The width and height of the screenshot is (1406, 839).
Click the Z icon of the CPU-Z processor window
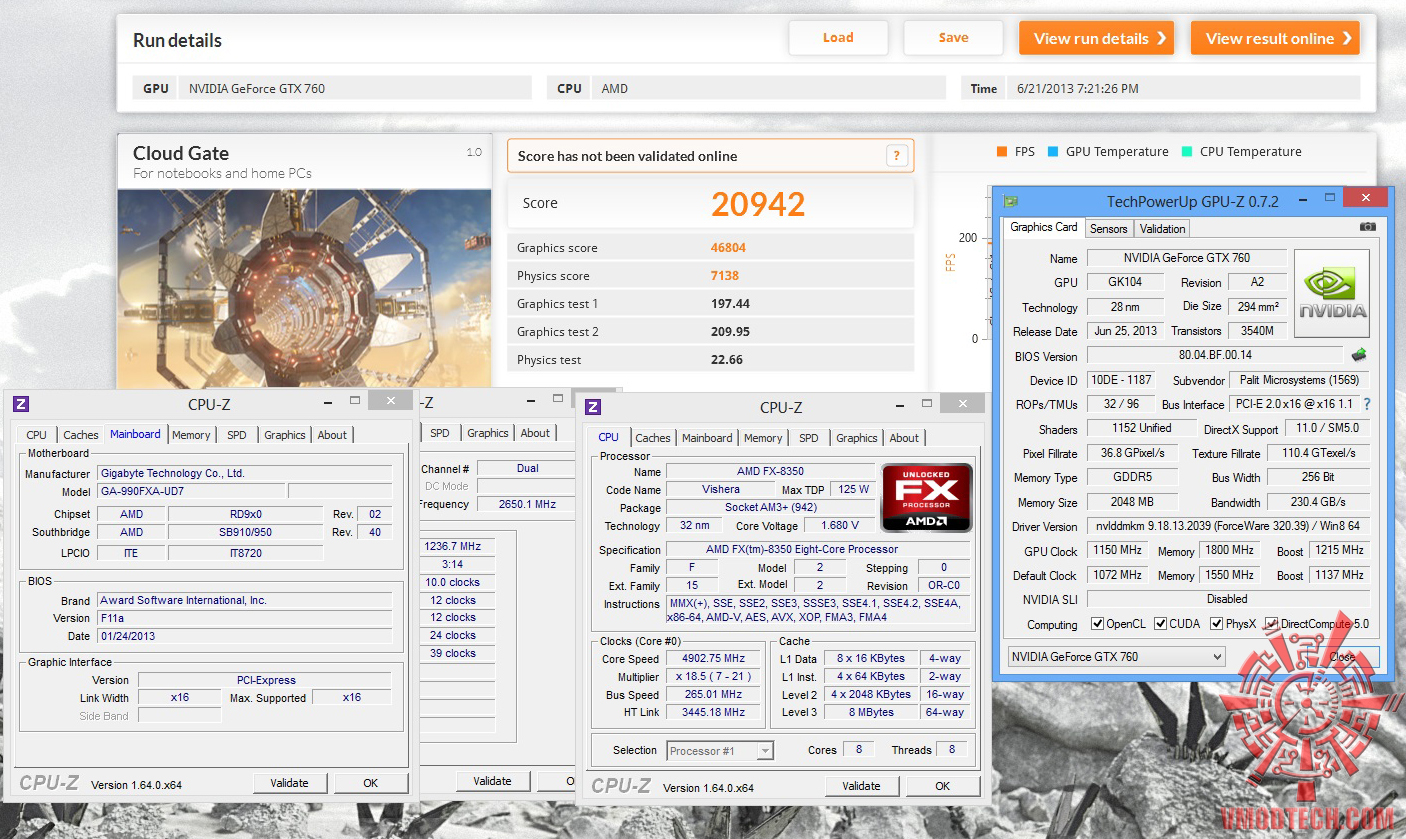tap(593, 407)
